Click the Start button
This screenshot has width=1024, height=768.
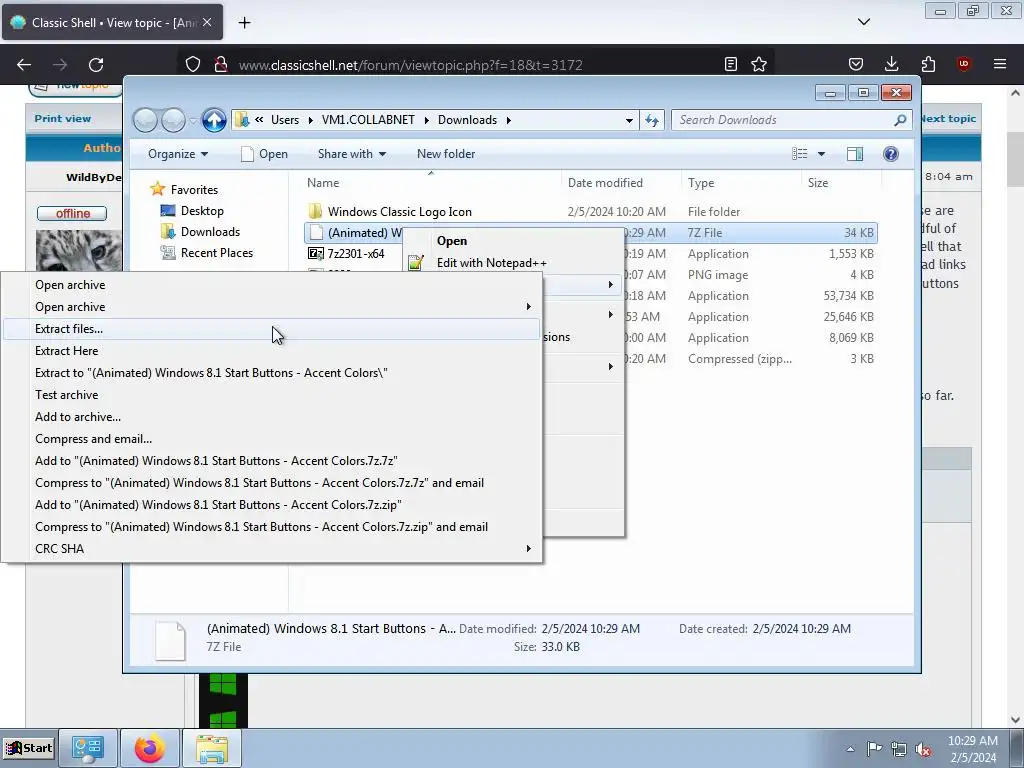(x=28, y=748)
